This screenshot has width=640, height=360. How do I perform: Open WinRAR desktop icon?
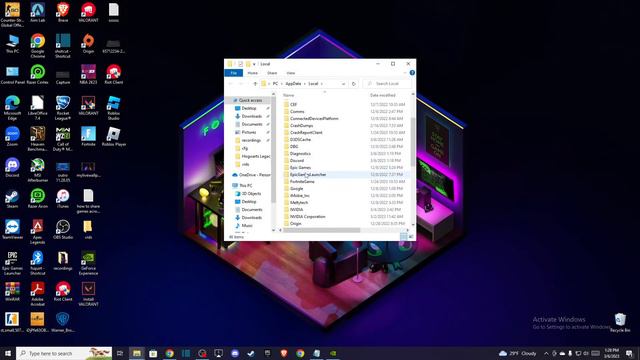(x=12, y=292)
